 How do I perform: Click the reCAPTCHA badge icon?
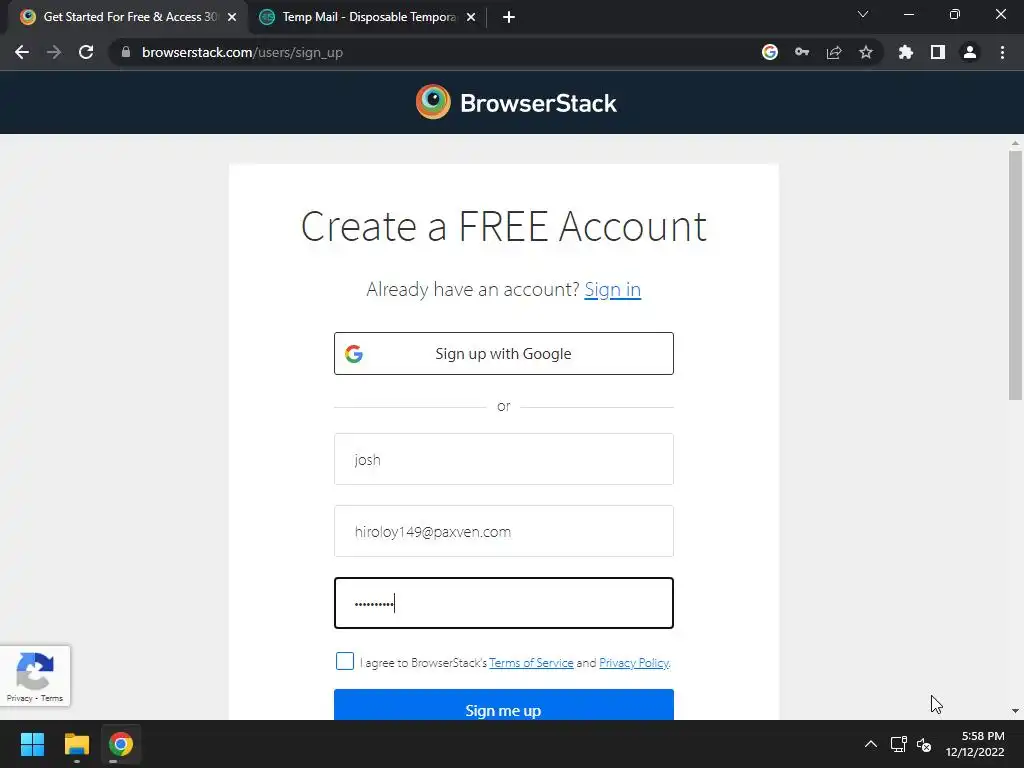(35, 670)
